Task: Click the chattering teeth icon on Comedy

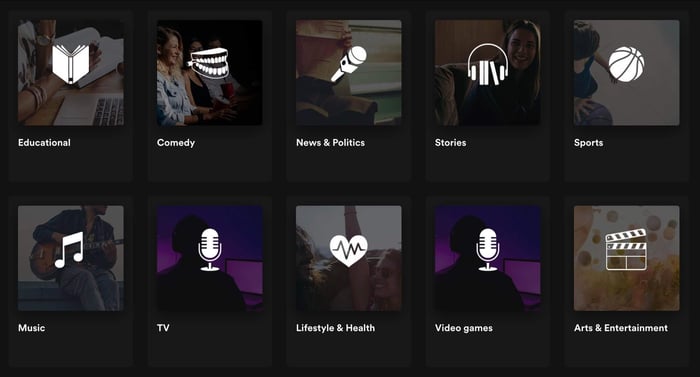Action: coord(209,63)
